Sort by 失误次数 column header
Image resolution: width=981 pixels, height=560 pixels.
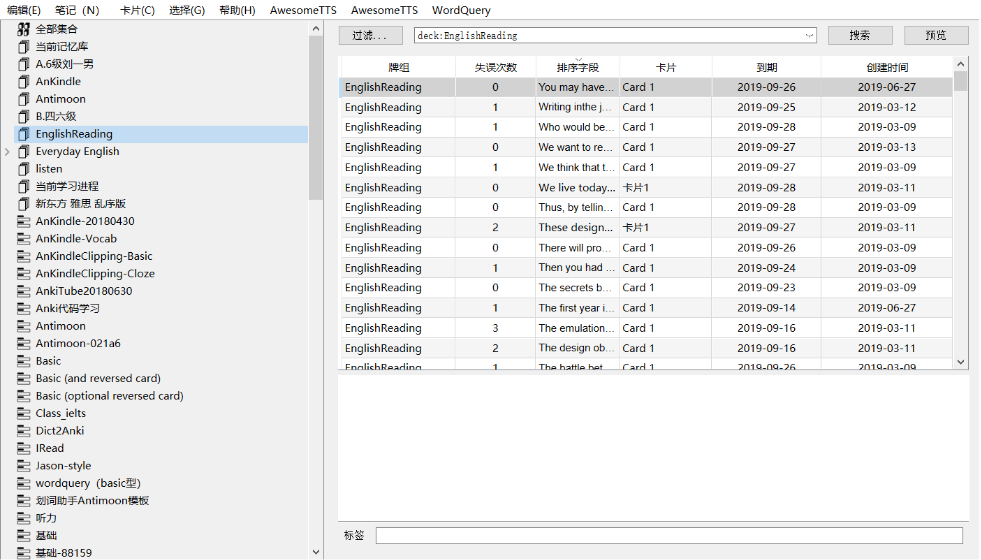(496, 68)
